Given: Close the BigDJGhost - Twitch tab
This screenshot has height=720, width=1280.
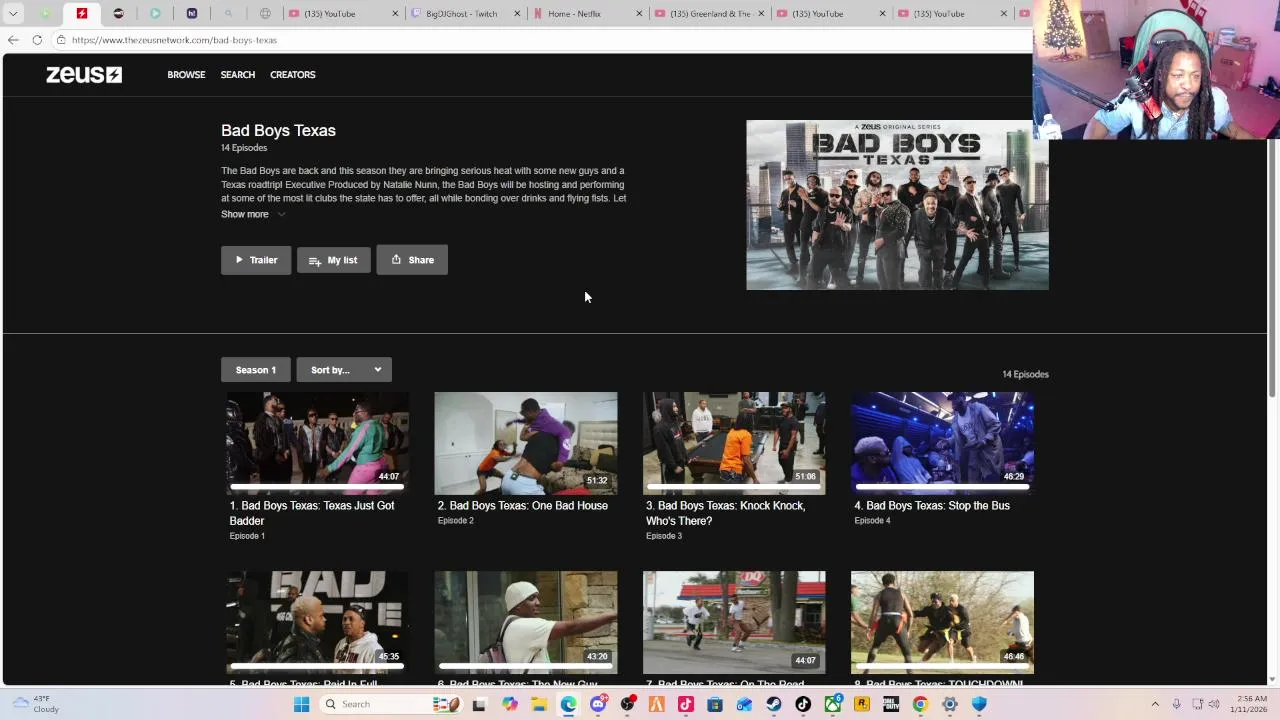Looking at the screenshot, I should click(517, 14).
